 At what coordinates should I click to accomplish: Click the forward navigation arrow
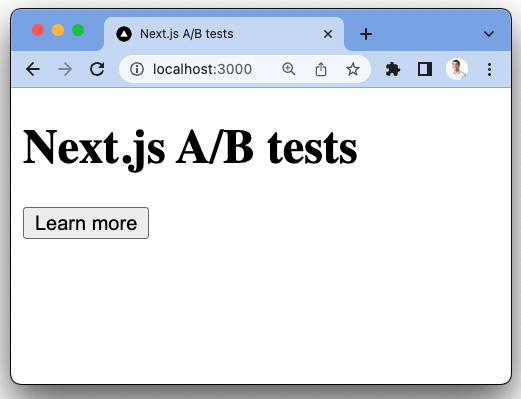pos(65,69)
